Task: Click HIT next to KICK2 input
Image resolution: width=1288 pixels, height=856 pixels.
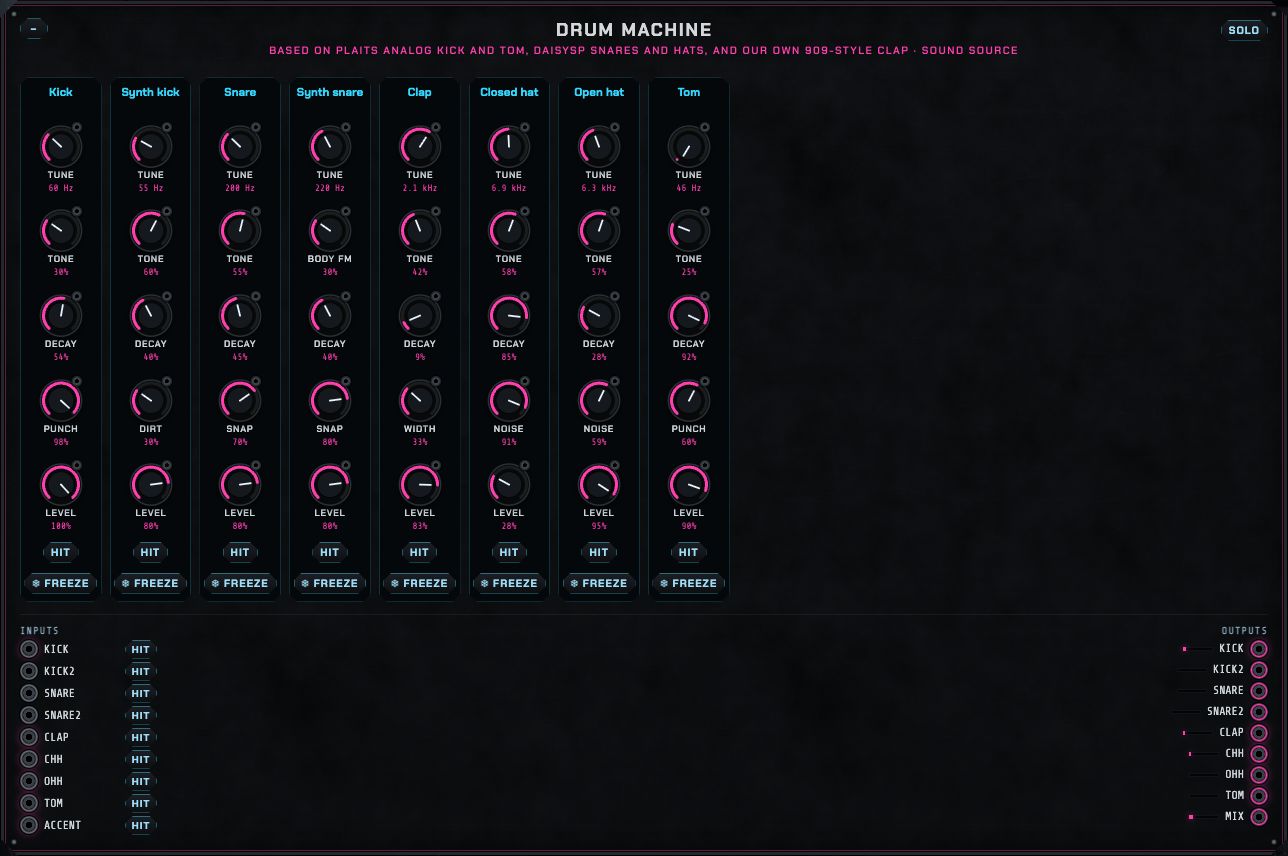Action: pos(141,671)
